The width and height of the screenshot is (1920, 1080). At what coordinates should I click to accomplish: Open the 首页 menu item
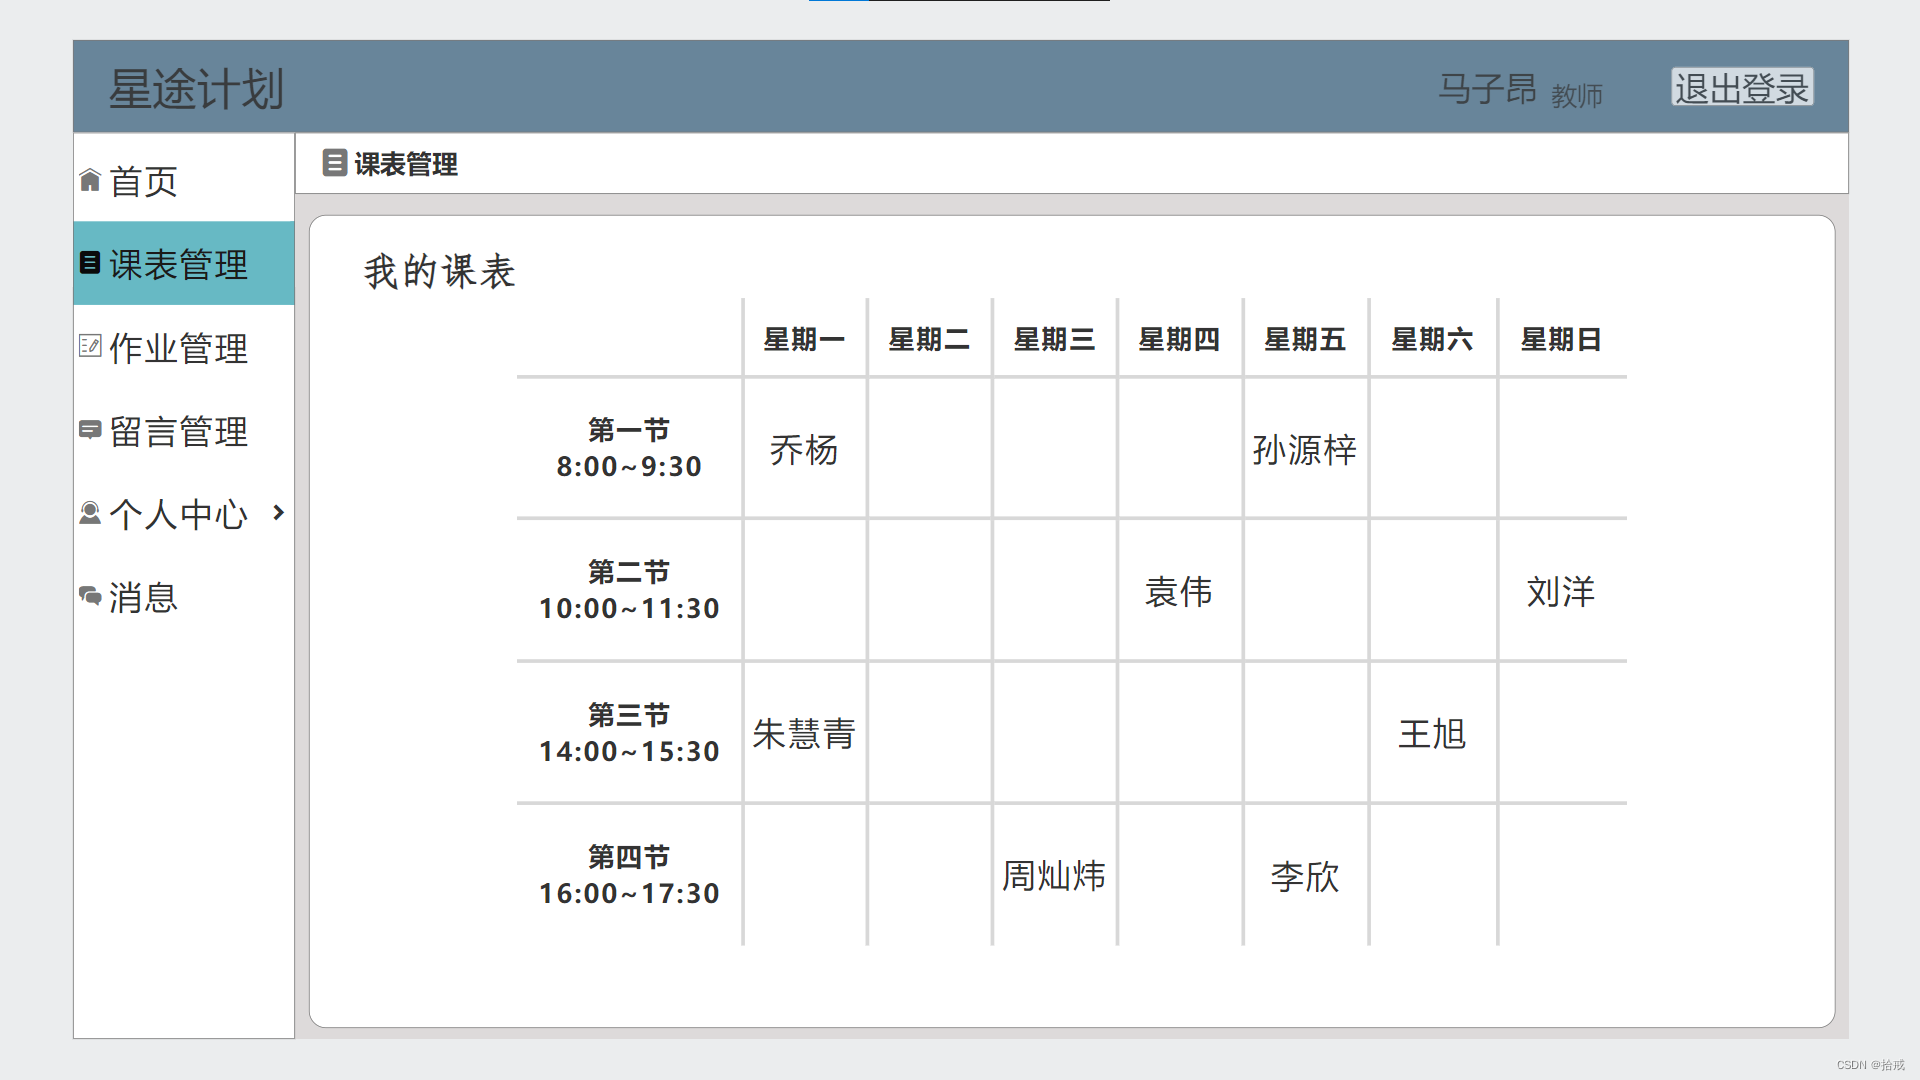point(143,182)
